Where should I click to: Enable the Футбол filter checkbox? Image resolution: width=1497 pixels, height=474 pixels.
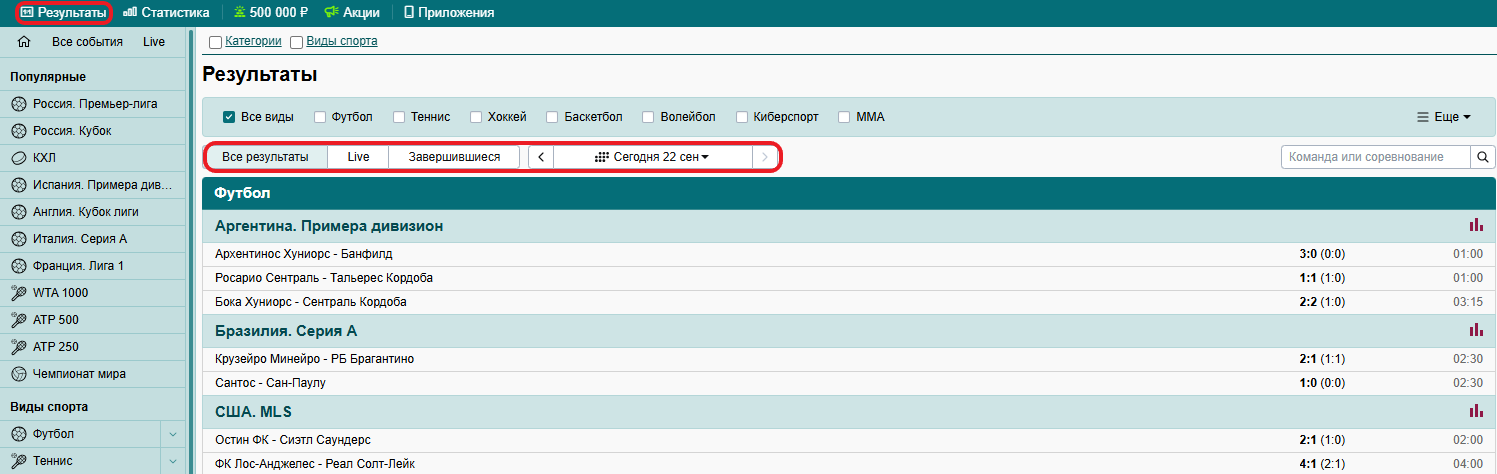point(321,117)
